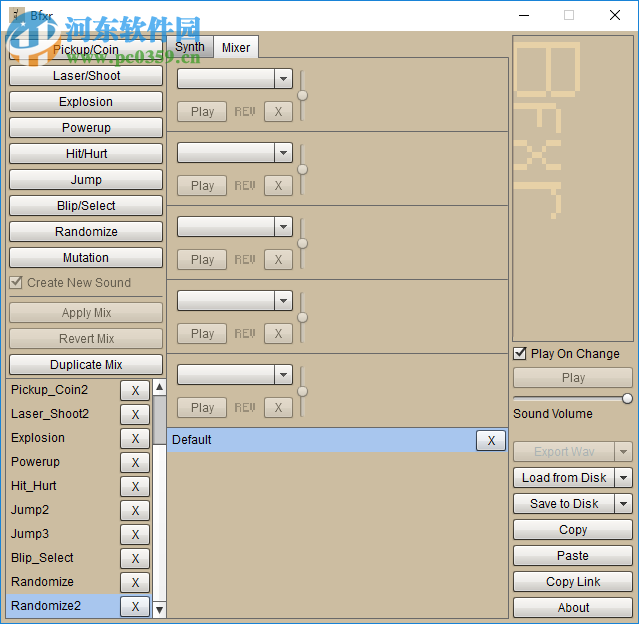Toggle Create New Sound checkbox
The width and height of the screenshot is (639, 624).
click(16, 282)
